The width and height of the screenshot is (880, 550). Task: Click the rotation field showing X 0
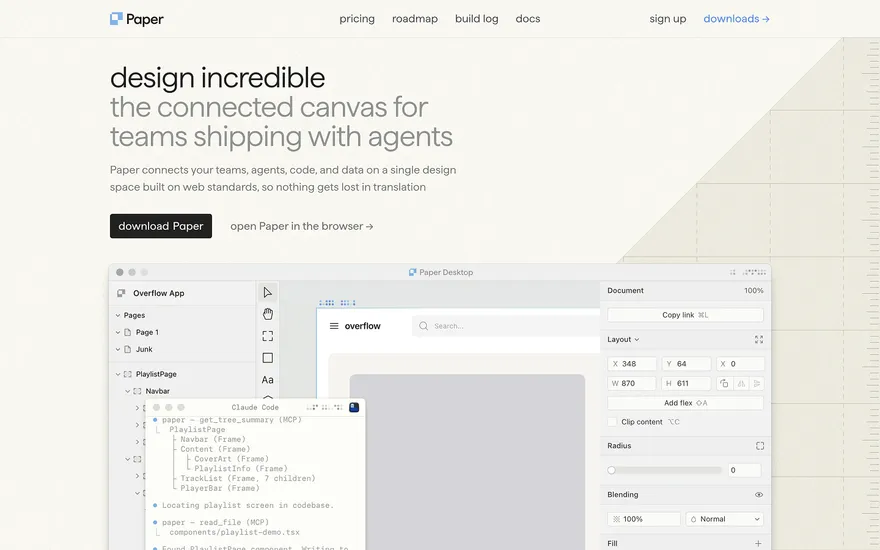[x=740, y=364]
